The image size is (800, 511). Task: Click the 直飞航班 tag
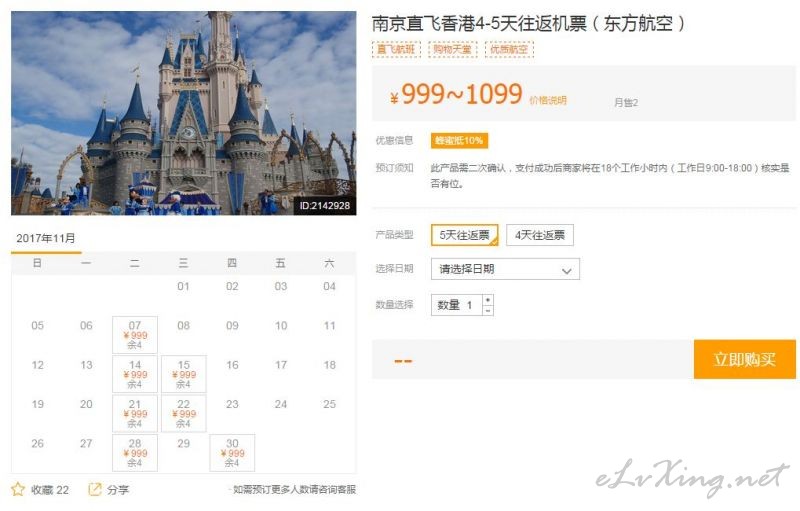coord(396,49)
